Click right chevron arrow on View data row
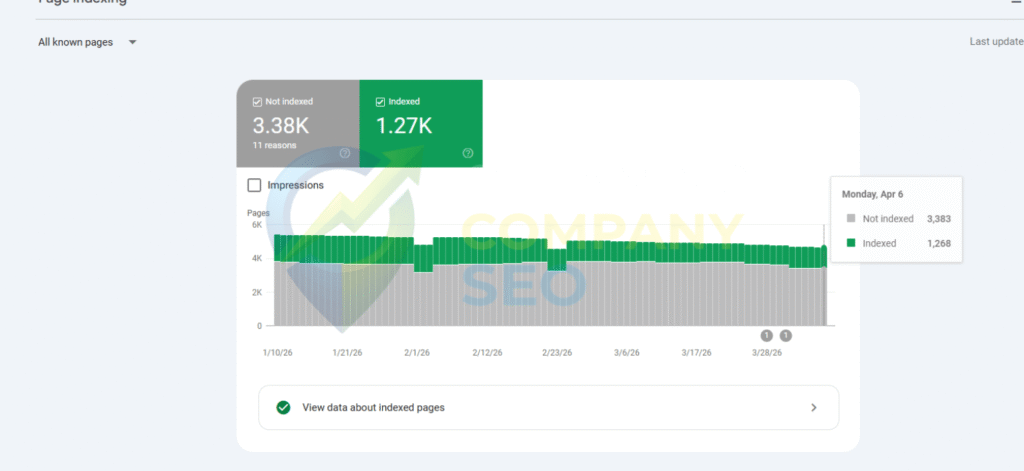Viewport: 1024px width, 471px height. (813, 408)
